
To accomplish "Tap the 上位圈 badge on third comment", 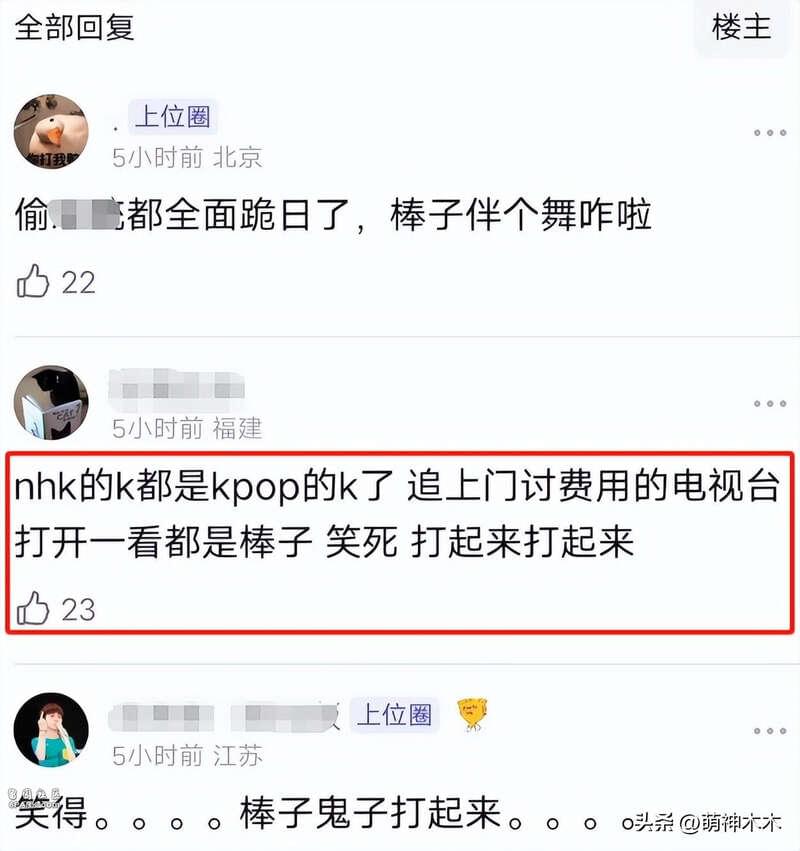I will coord(394,714).
